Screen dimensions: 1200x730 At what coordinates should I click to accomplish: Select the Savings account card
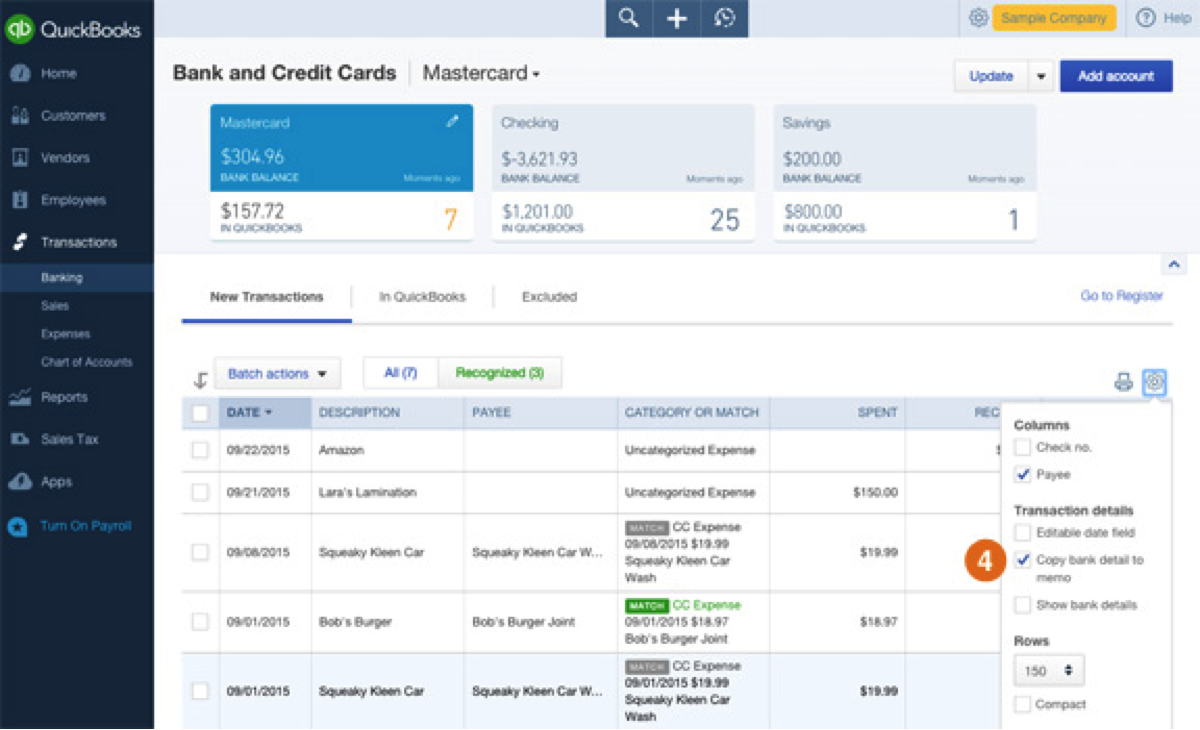tap(905, 172)
